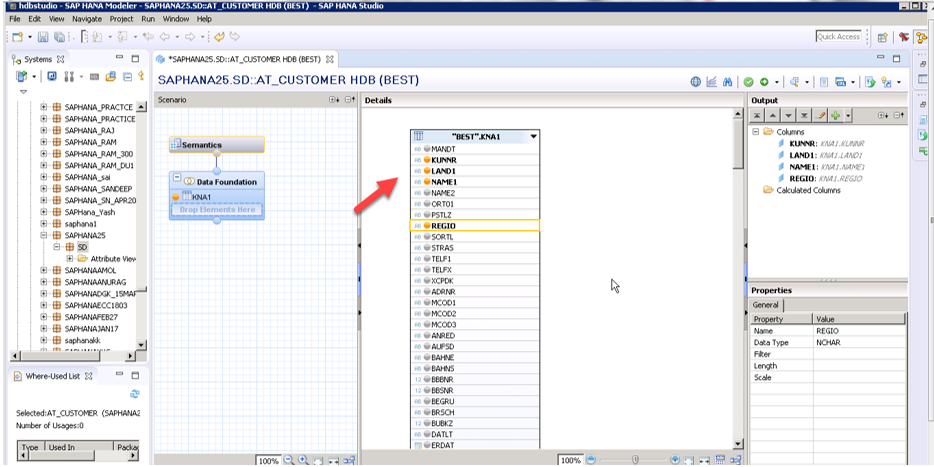The width and height of the screenshot is (934, 467).
Task: Click the Details pane zoom slider handle
Action: (x=636, y=460)
